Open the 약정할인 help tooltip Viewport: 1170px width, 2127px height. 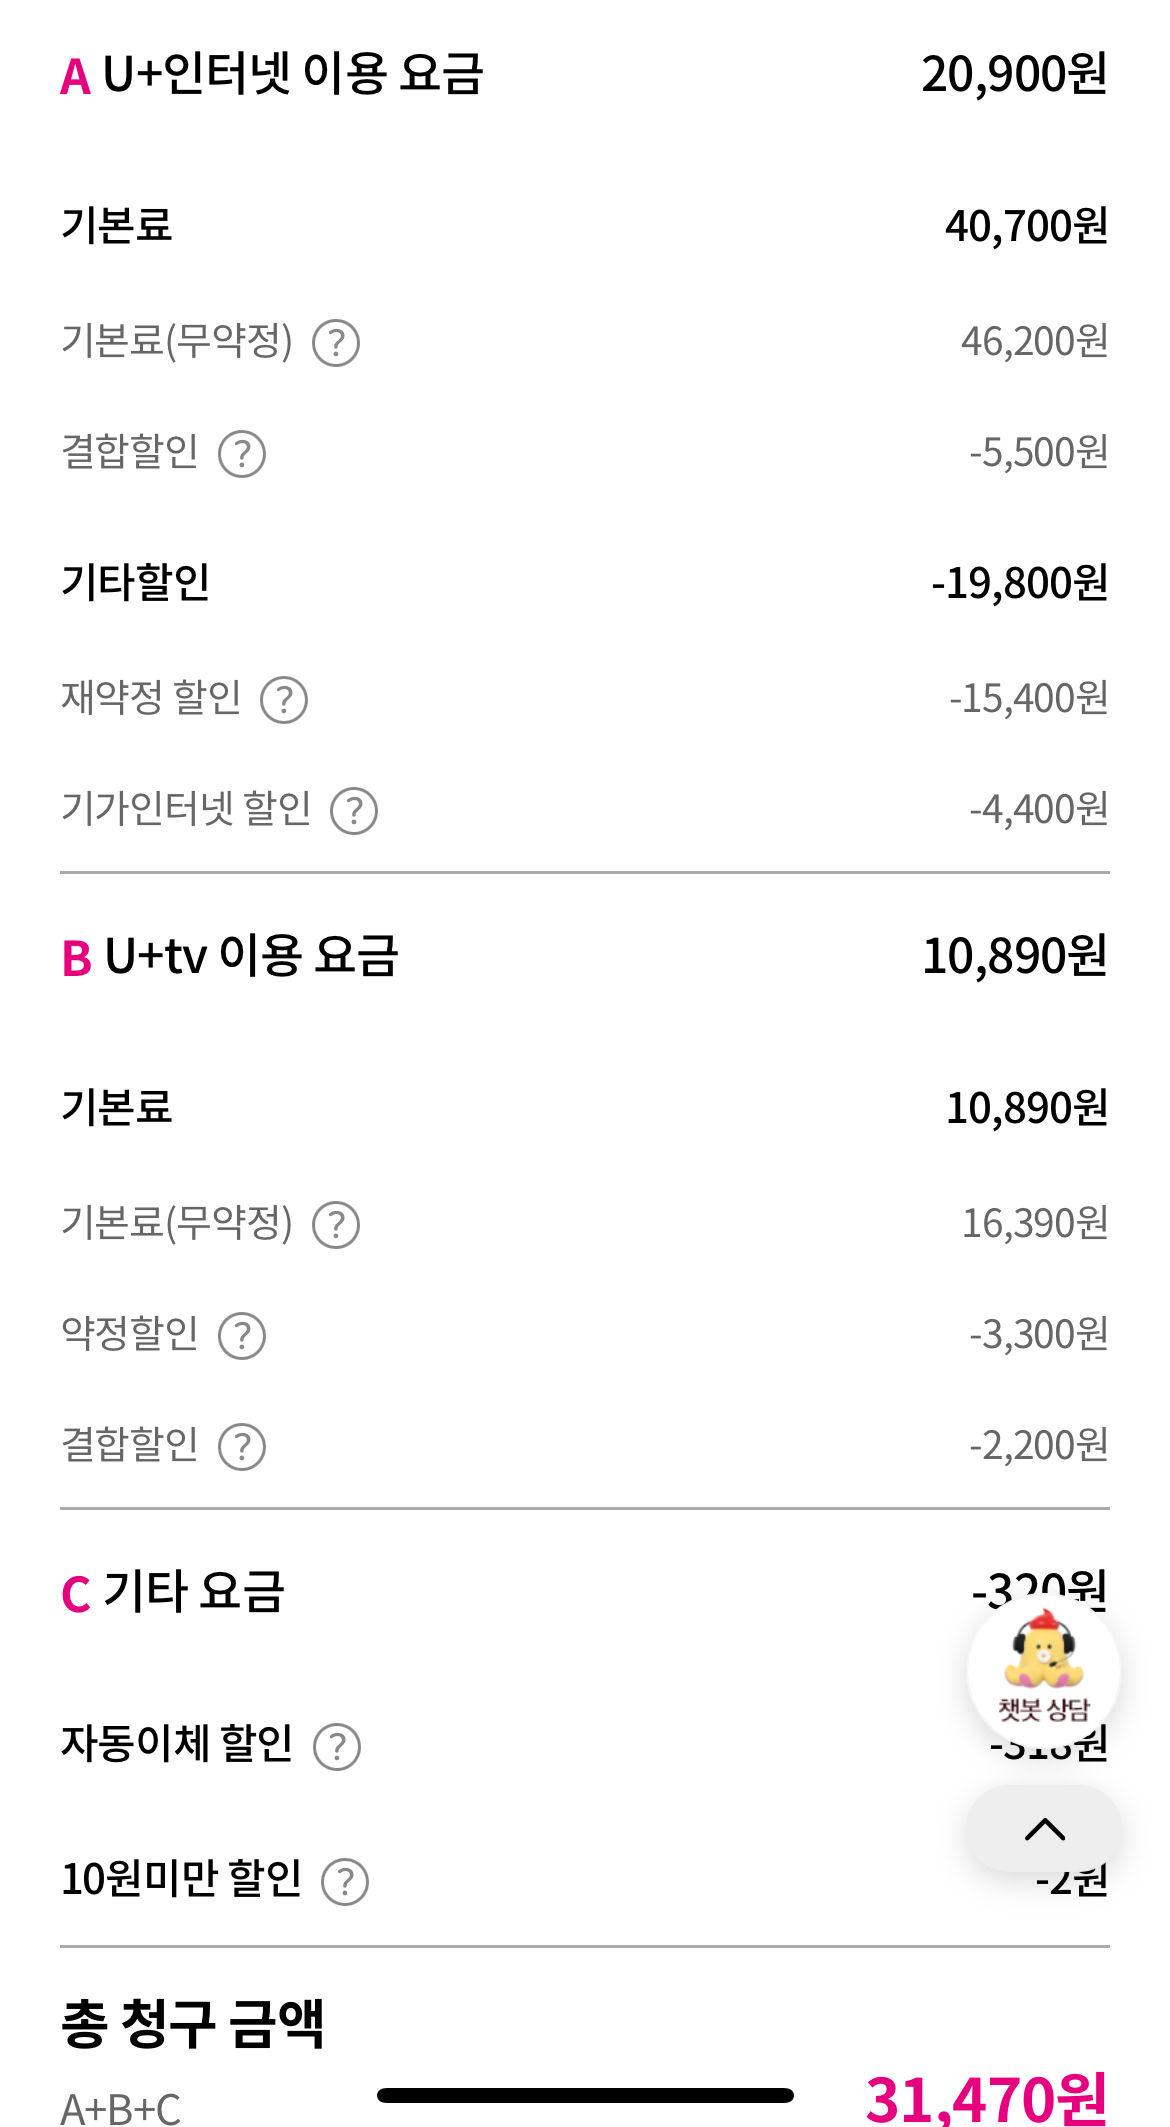tap(242, 1336)
